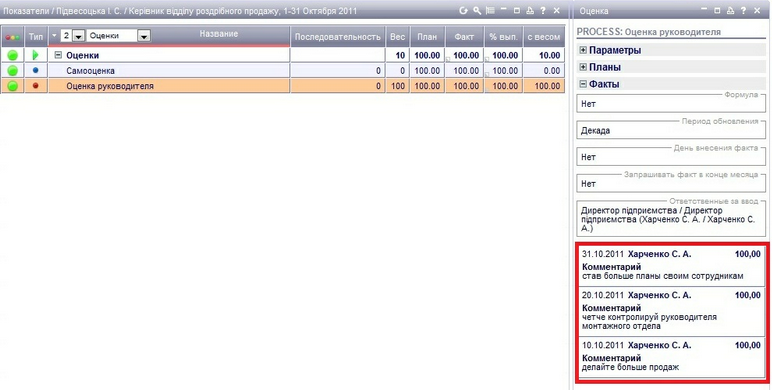Click the % вып. column header
This screenshot has width=772, height=390.
[x=504, y=37]
